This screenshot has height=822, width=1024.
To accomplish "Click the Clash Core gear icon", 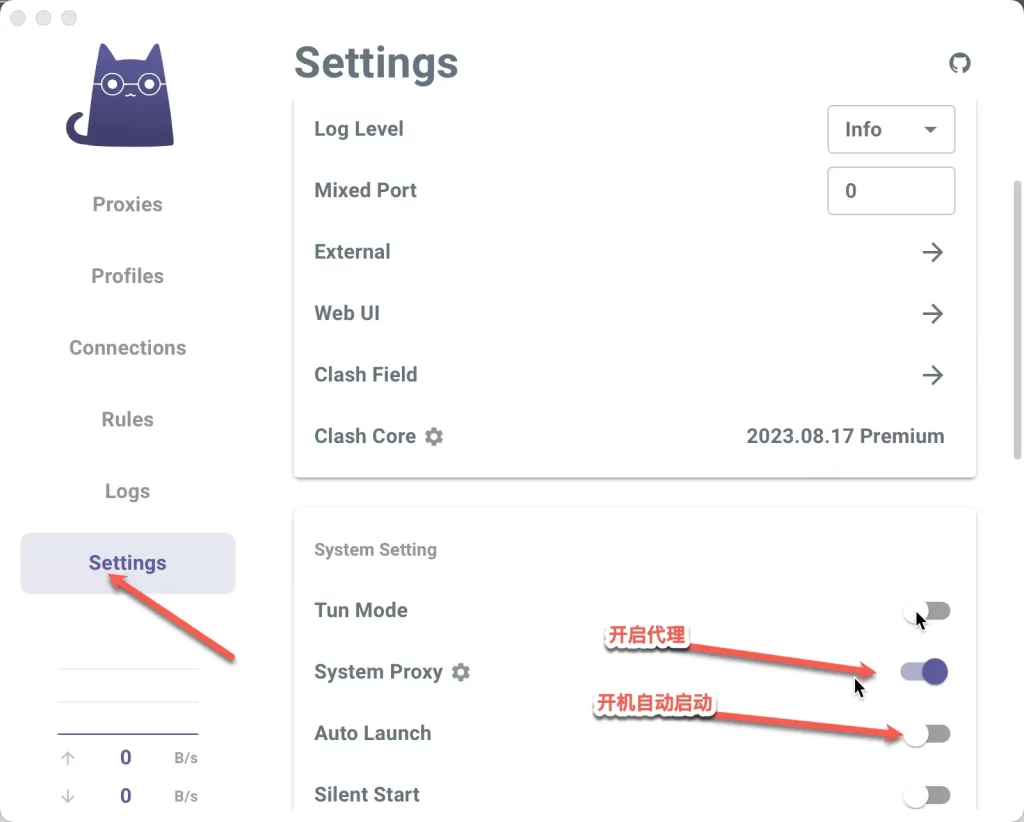I will [x=434, y=436].
